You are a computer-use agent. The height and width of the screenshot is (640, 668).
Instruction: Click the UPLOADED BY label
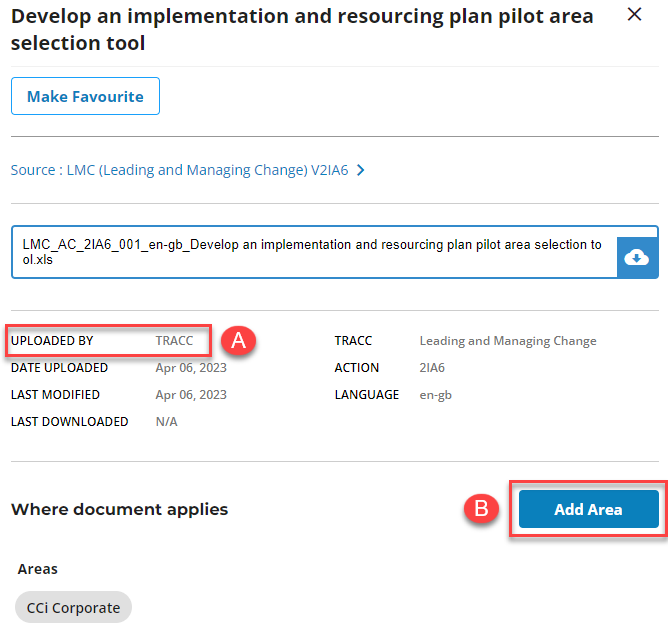(x=52, y=341)
